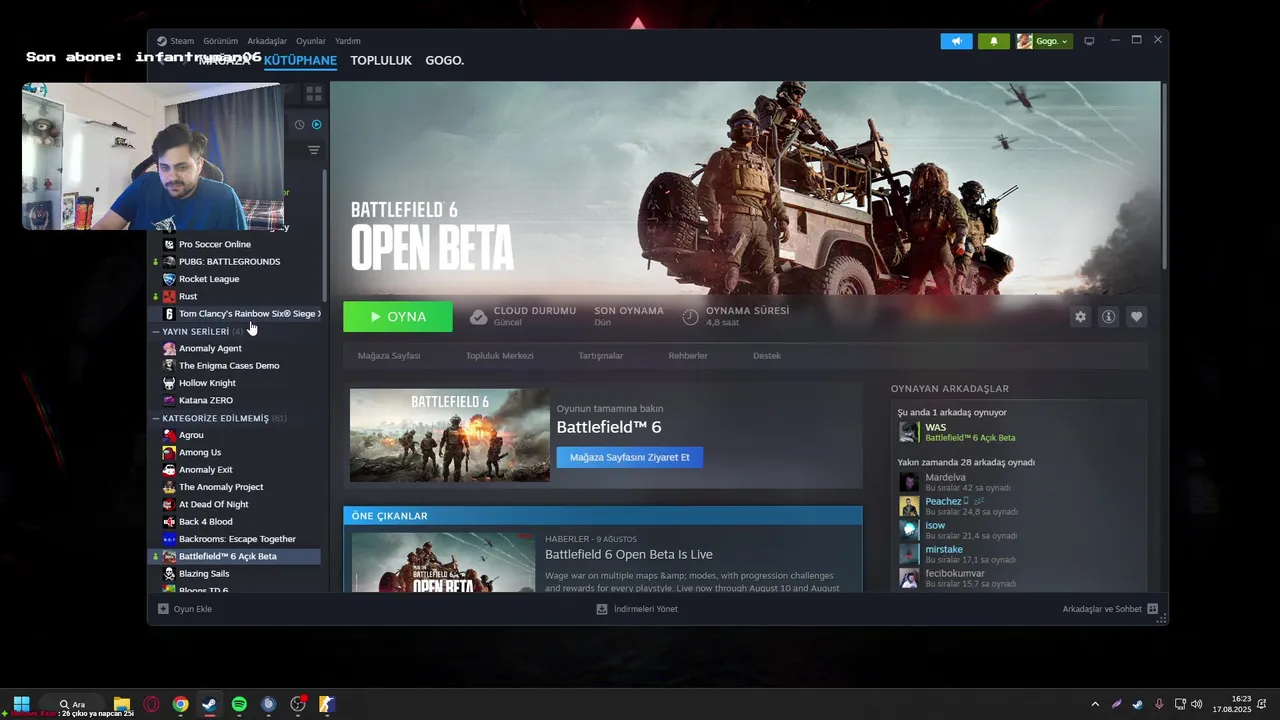Add Battlefield 6 to favorites with heart icon
1280x720 pixels.
coord(1136,317)
